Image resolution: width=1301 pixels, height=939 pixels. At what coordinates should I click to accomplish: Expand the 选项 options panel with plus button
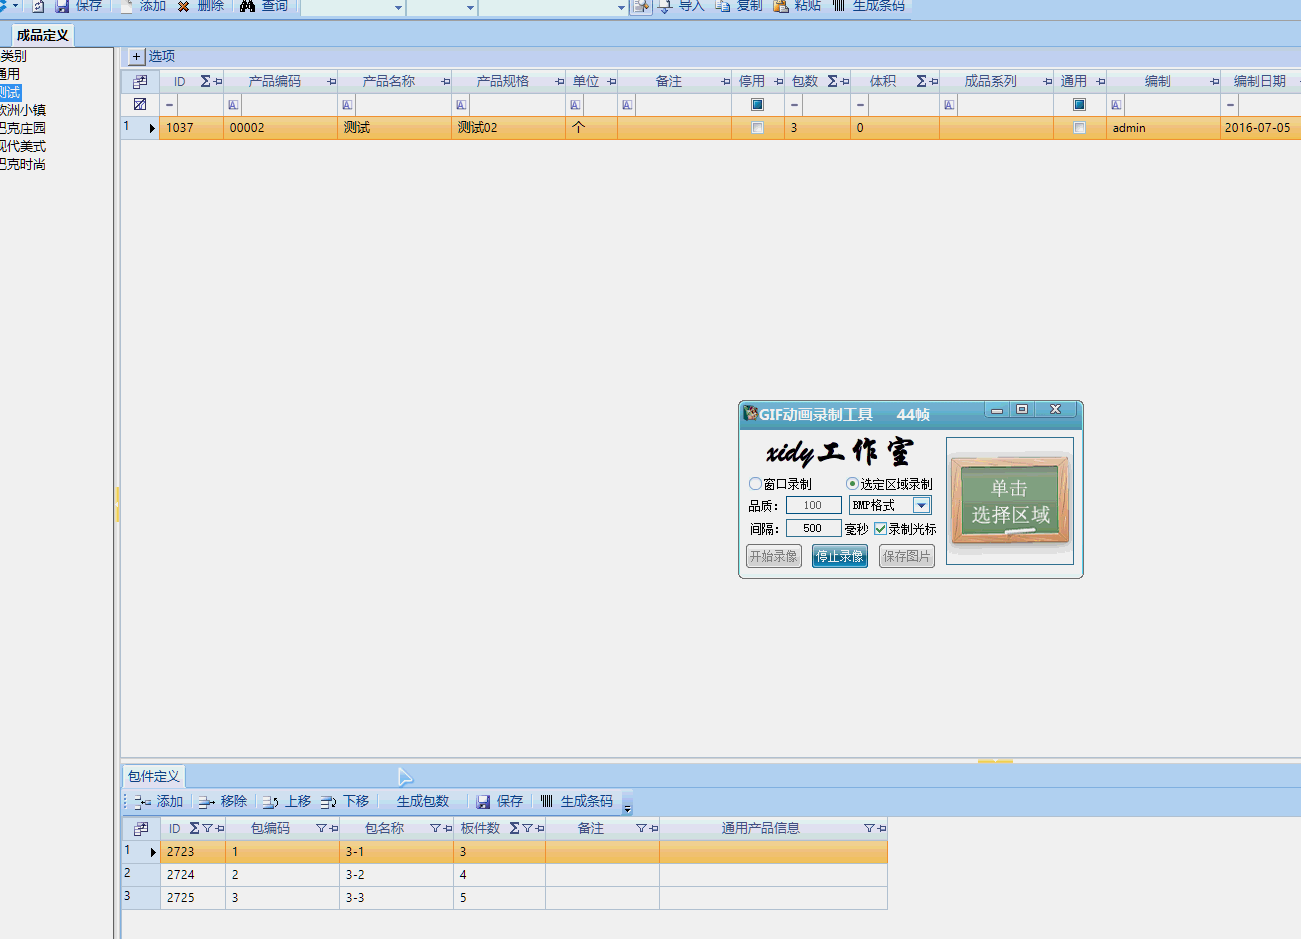tap(137, 57)
